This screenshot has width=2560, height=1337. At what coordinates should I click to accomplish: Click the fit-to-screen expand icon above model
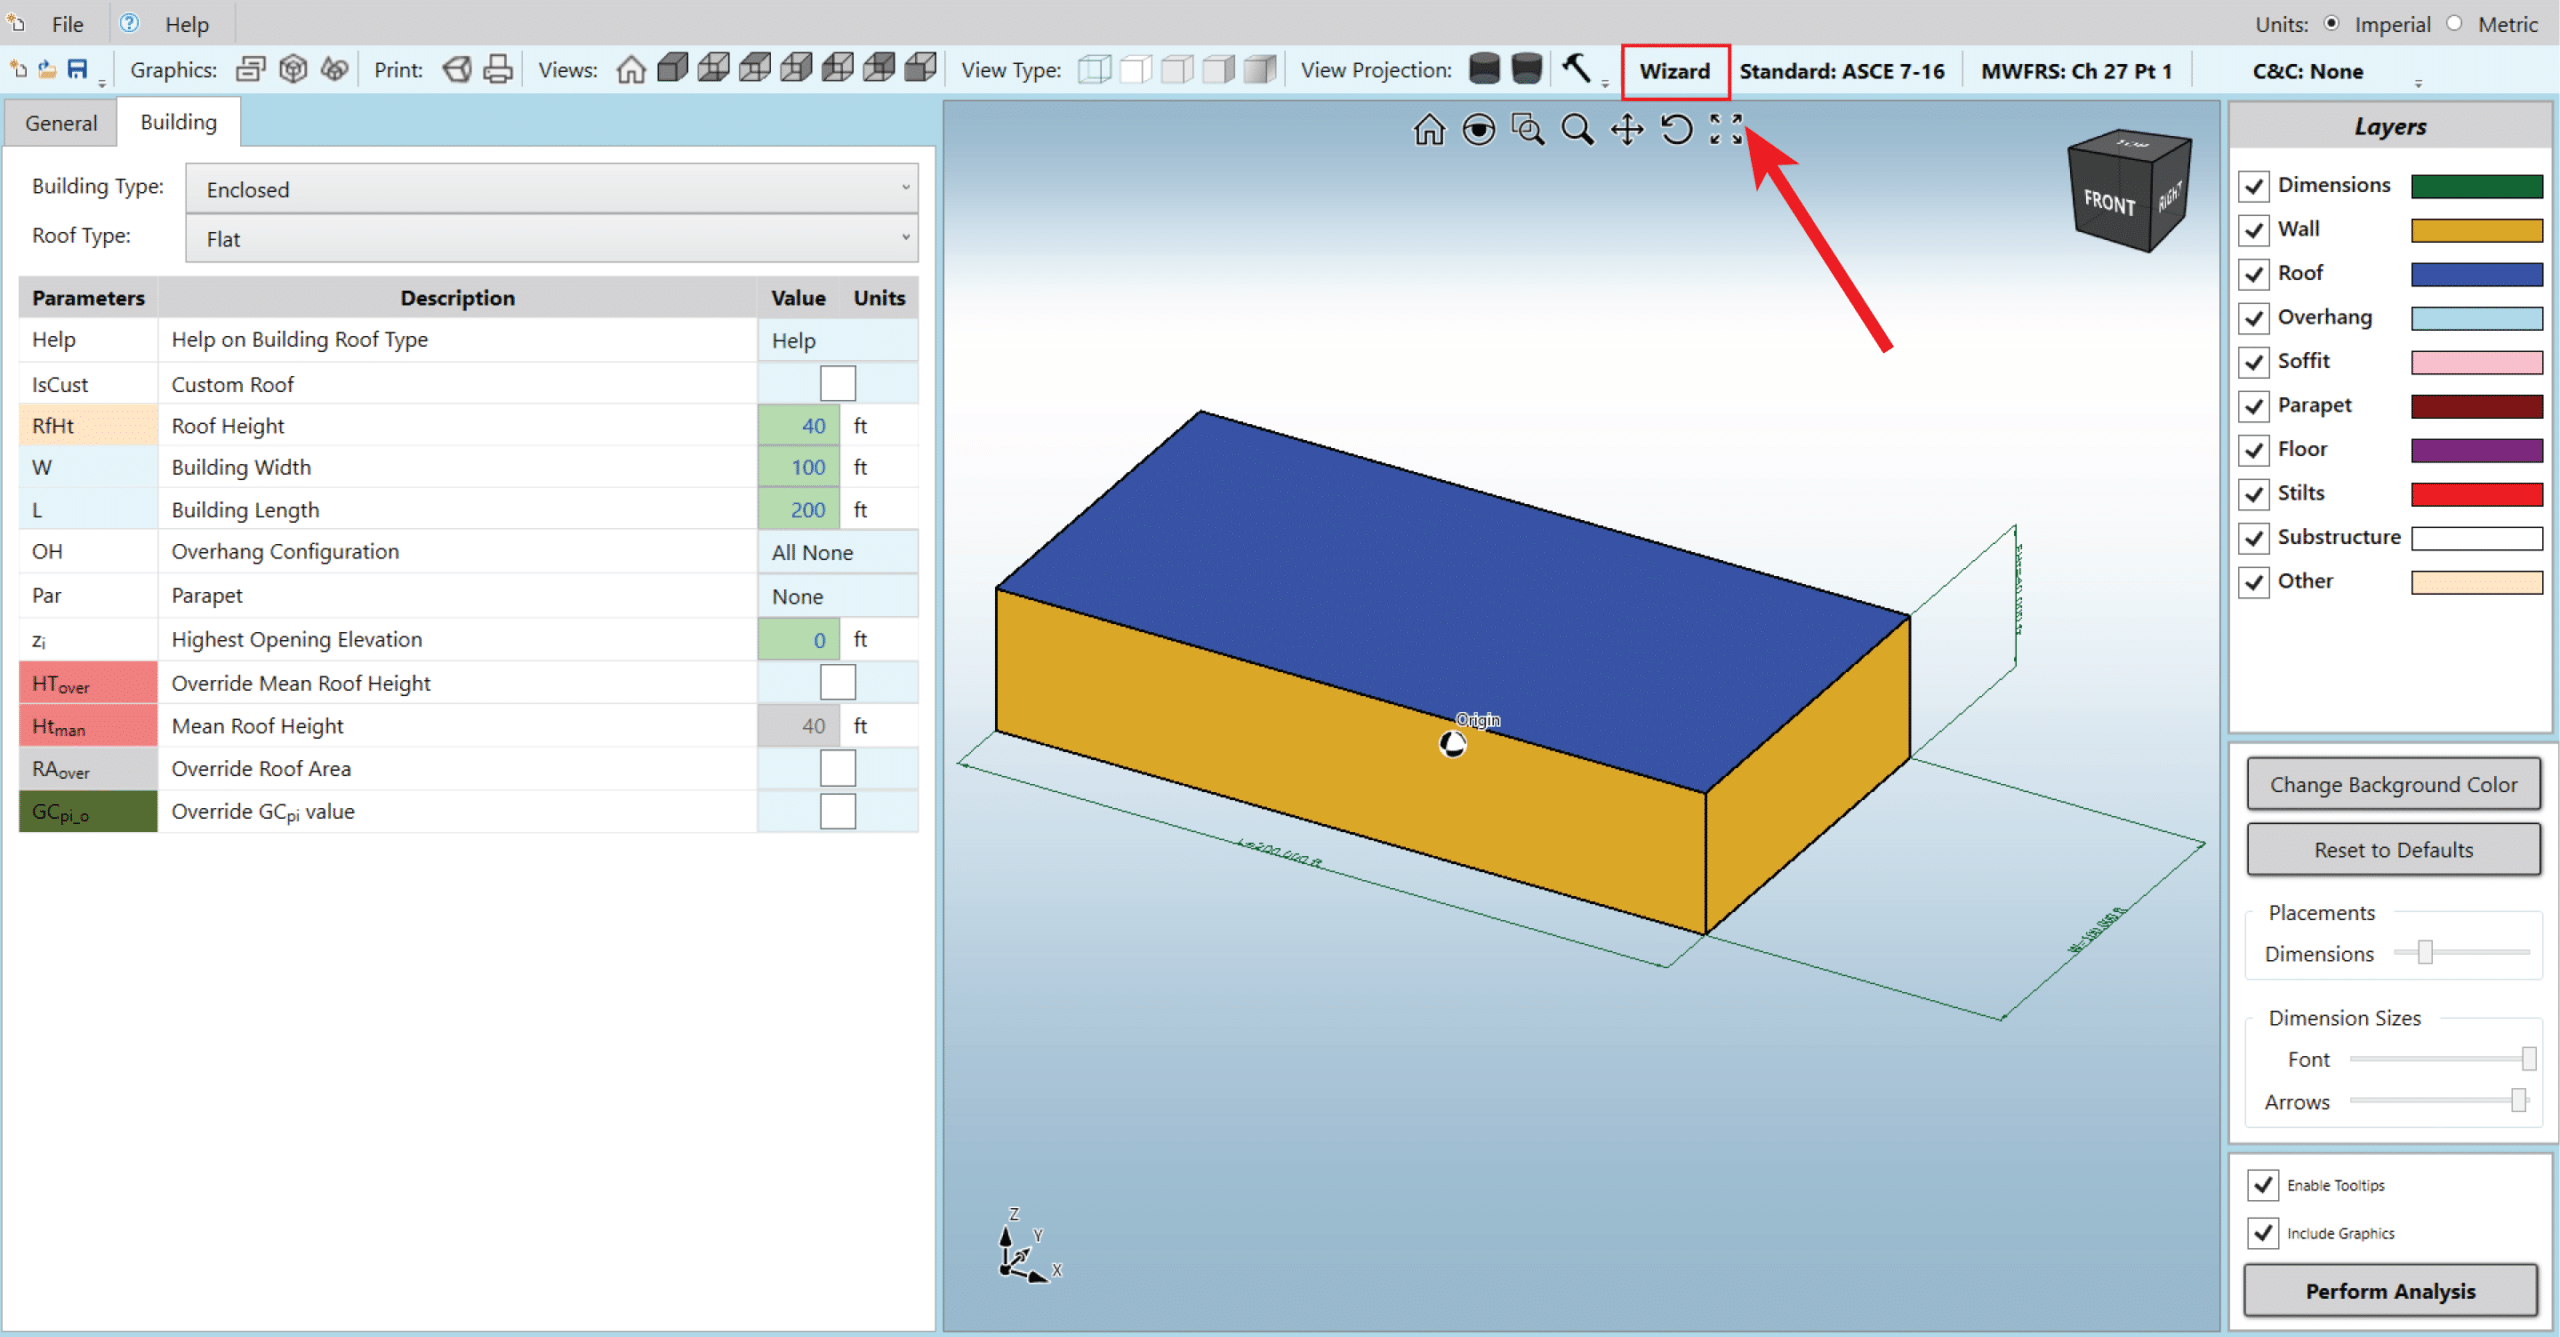pyautogui.click(x=1725, y=129)
